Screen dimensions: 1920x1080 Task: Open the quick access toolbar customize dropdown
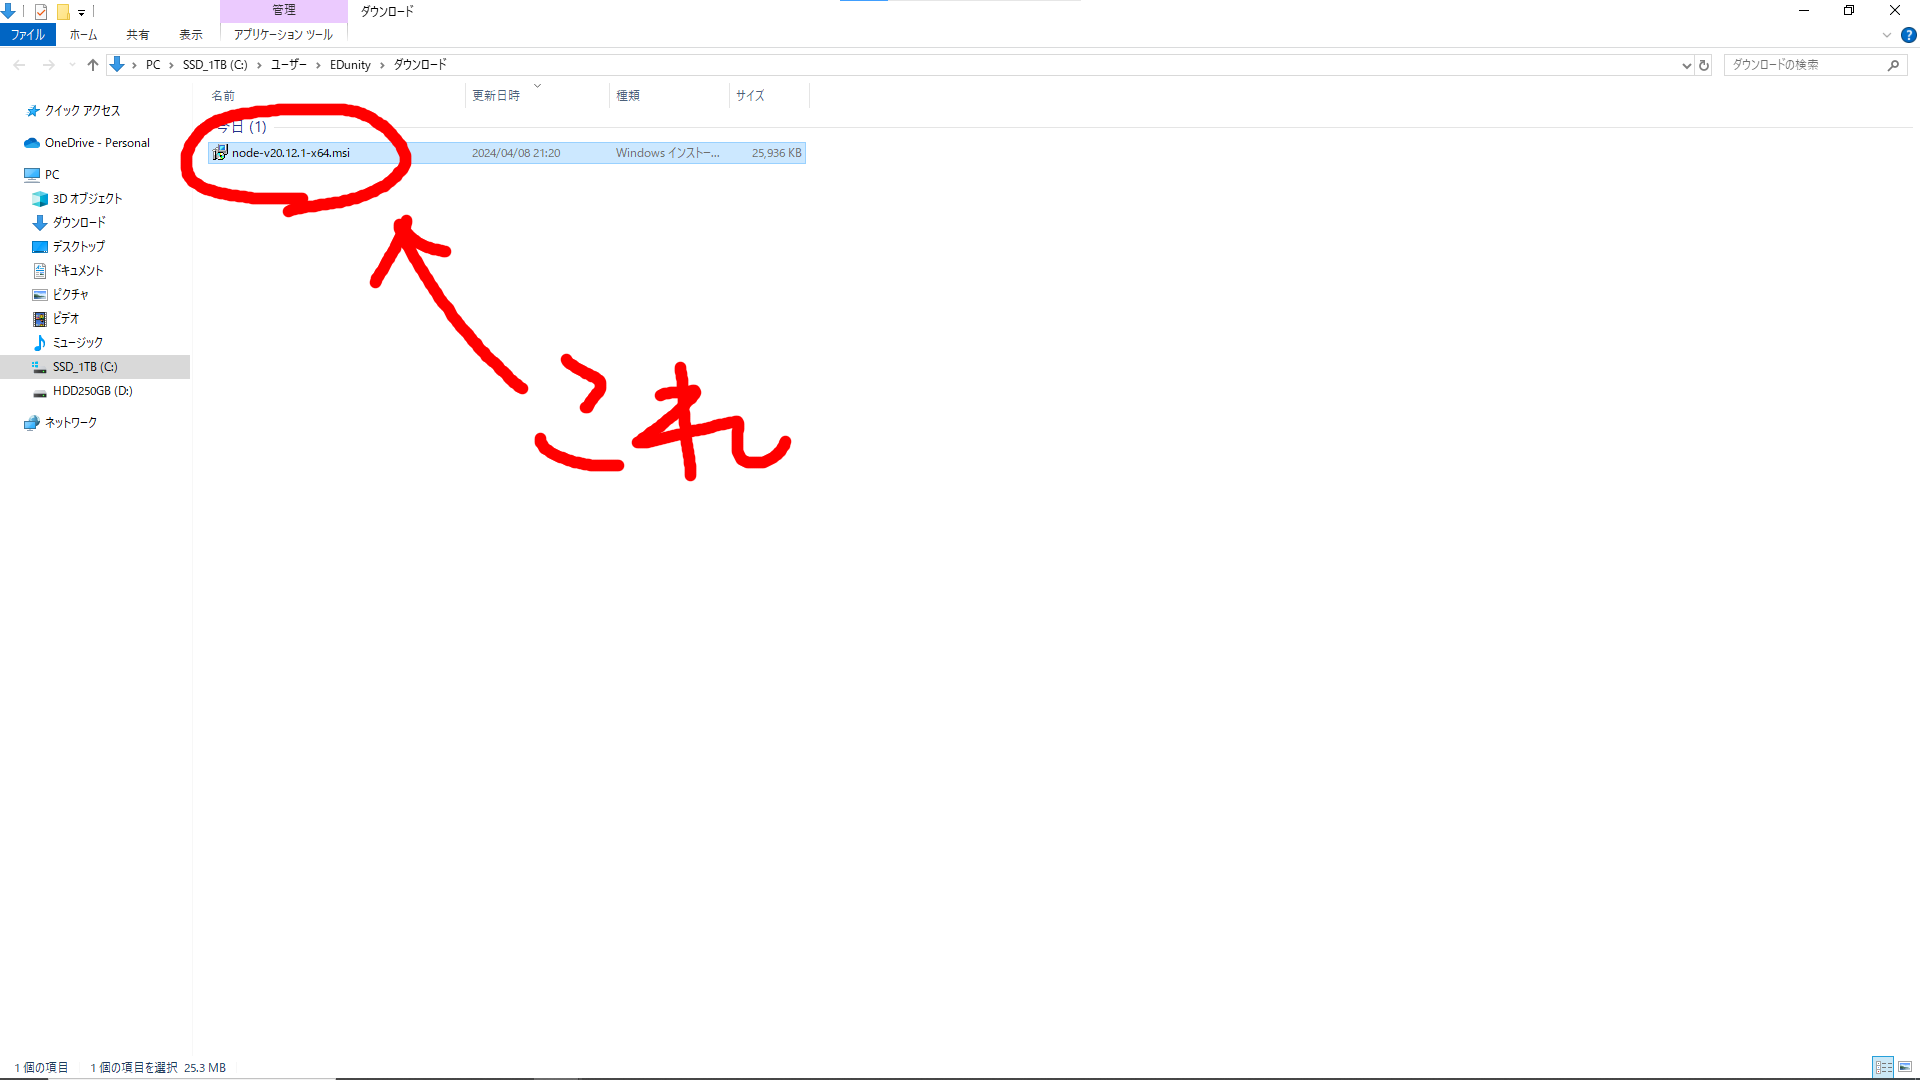pyautogui.click(x=81, y=12)
